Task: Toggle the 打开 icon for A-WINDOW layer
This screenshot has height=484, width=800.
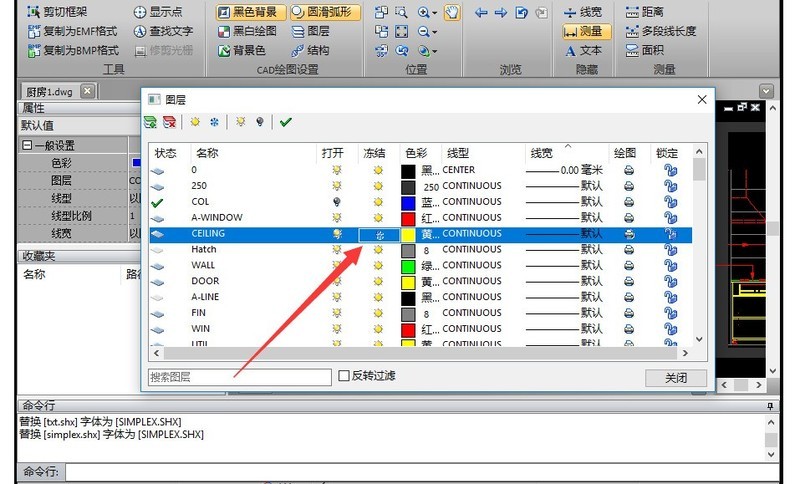Action: point(337,218)
